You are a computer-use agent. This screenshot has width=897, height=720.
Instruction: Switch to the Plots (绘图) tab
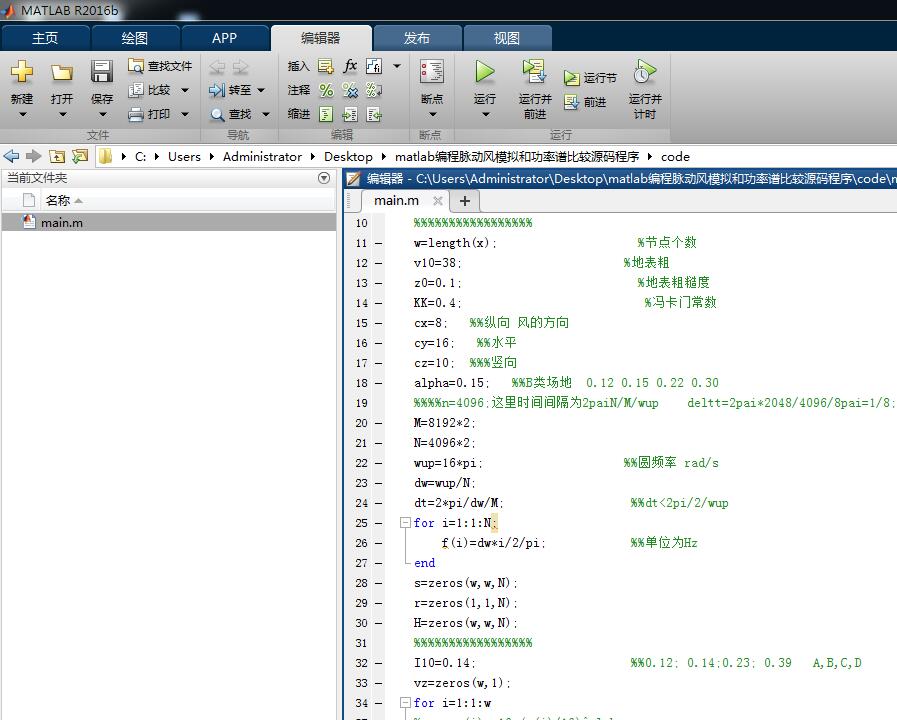click(x=135, y=38)
